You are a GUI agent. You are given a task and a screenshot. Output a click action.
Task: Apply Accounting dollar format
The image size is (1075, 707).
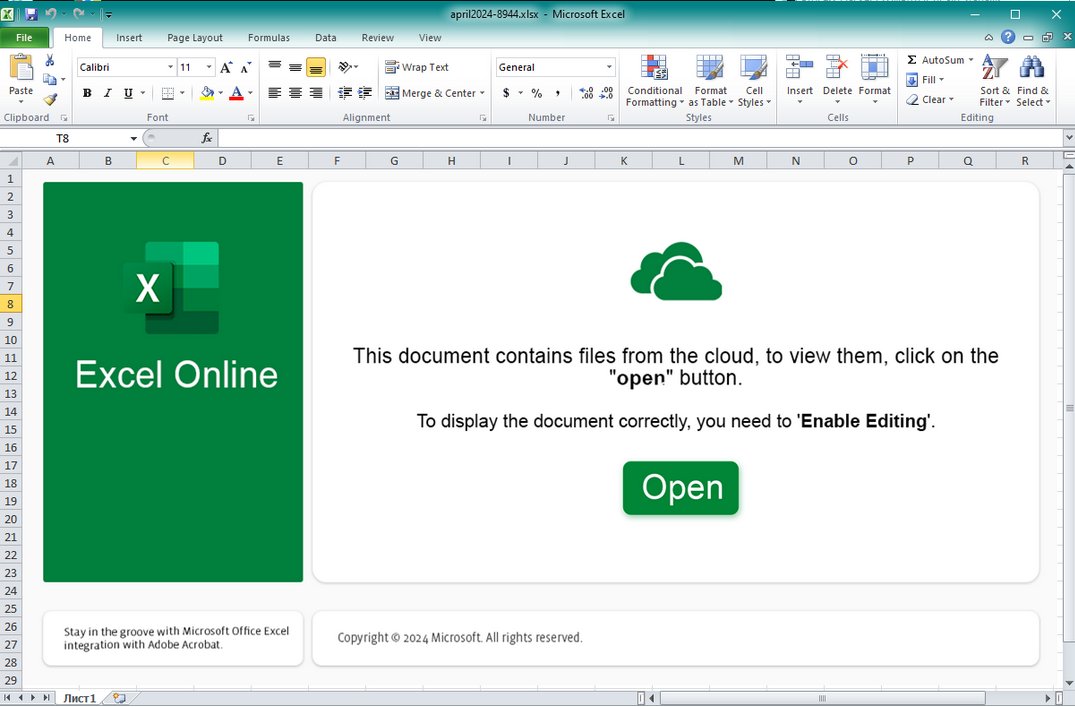click(506, 93)
